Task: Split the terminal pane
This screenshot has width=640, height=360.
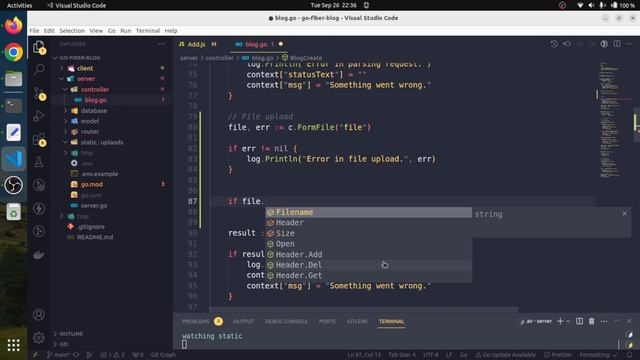Action: click(x=579, y=321)
